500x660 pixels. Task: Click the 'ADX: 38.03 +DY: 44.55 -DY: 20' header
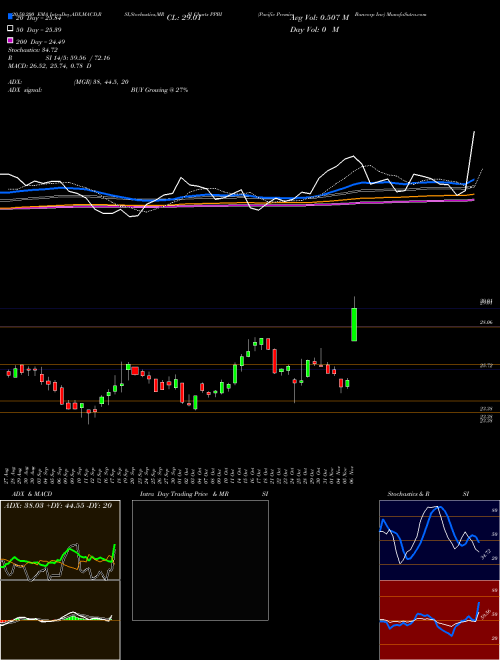pyautogui.click(x=58, y=506)
